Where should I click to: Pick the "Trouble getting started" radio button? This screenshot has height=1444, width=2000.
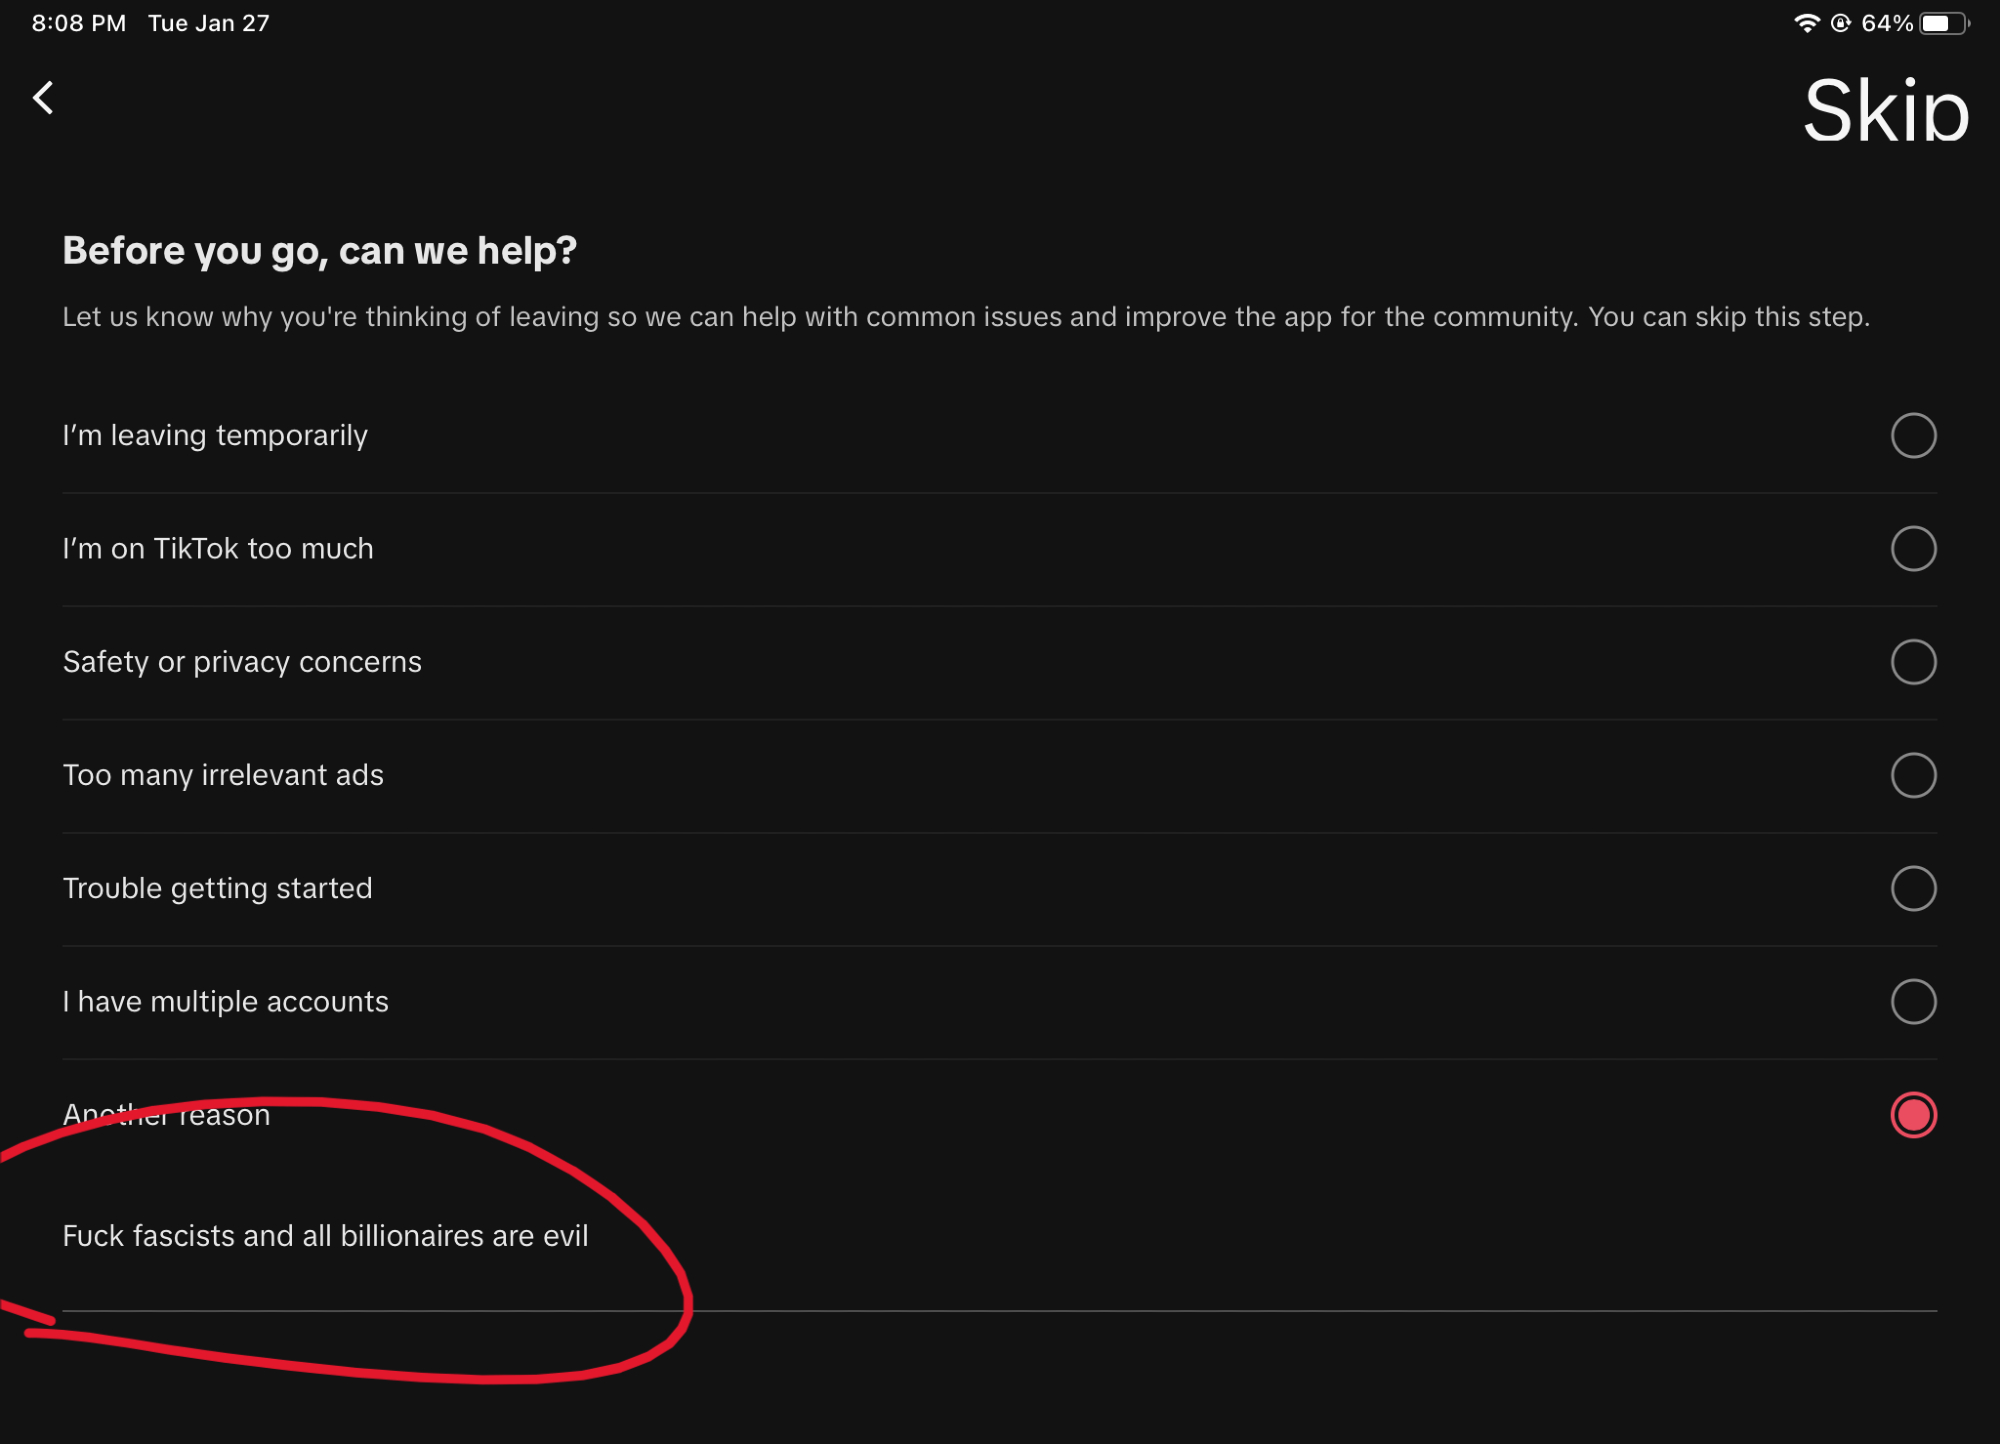tap(1913, 888)
